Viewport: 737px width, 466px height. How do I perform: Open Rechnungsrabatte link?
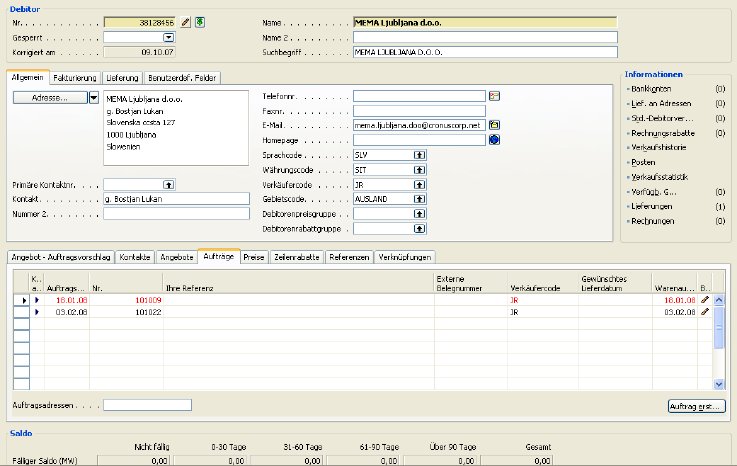click(x=663, y=133)
